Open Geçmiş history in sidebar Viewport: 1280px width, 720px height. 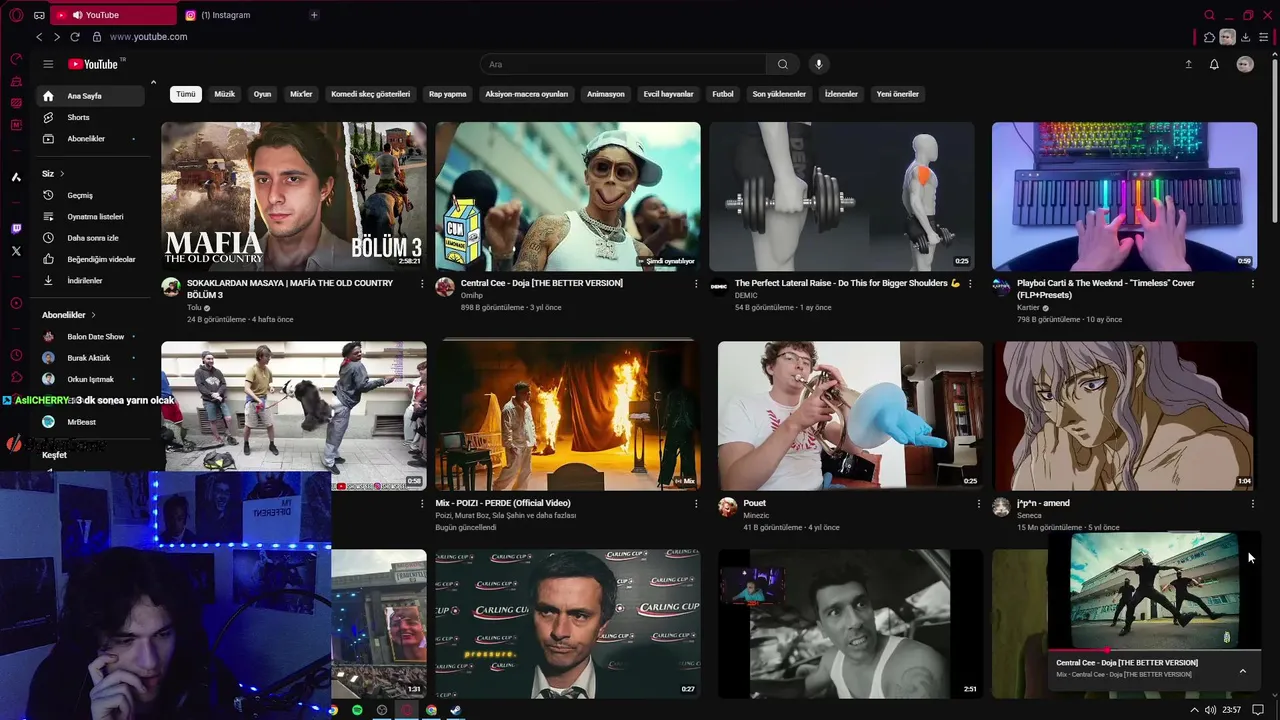[x=90, y=195]
